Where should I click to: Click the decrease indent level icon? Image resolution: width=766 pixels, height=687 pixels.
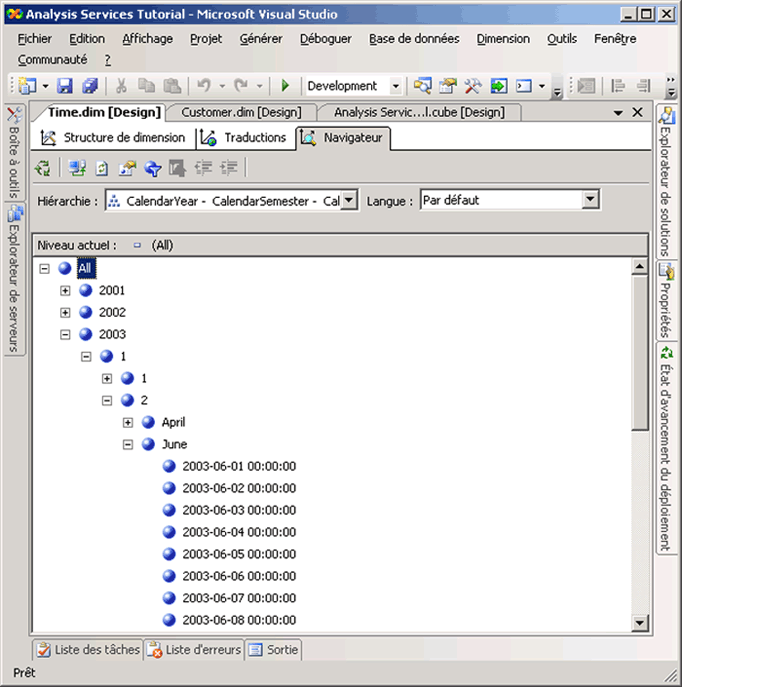click(203, 168)
